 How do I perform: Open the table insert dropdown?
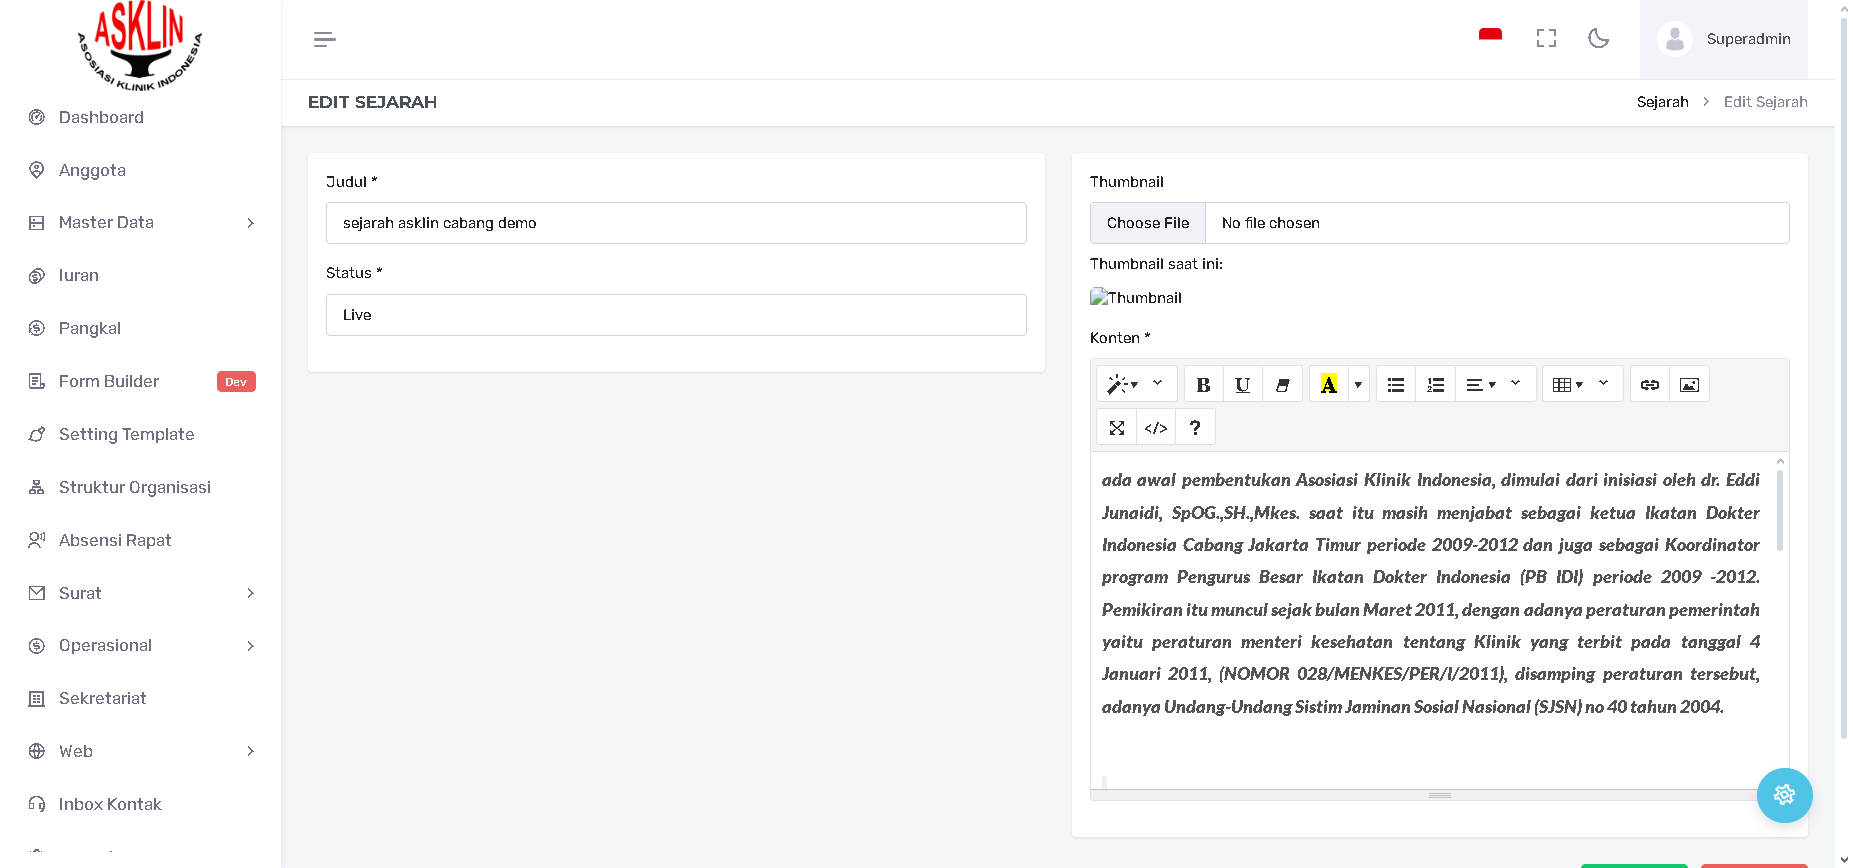coord(1582,385)
